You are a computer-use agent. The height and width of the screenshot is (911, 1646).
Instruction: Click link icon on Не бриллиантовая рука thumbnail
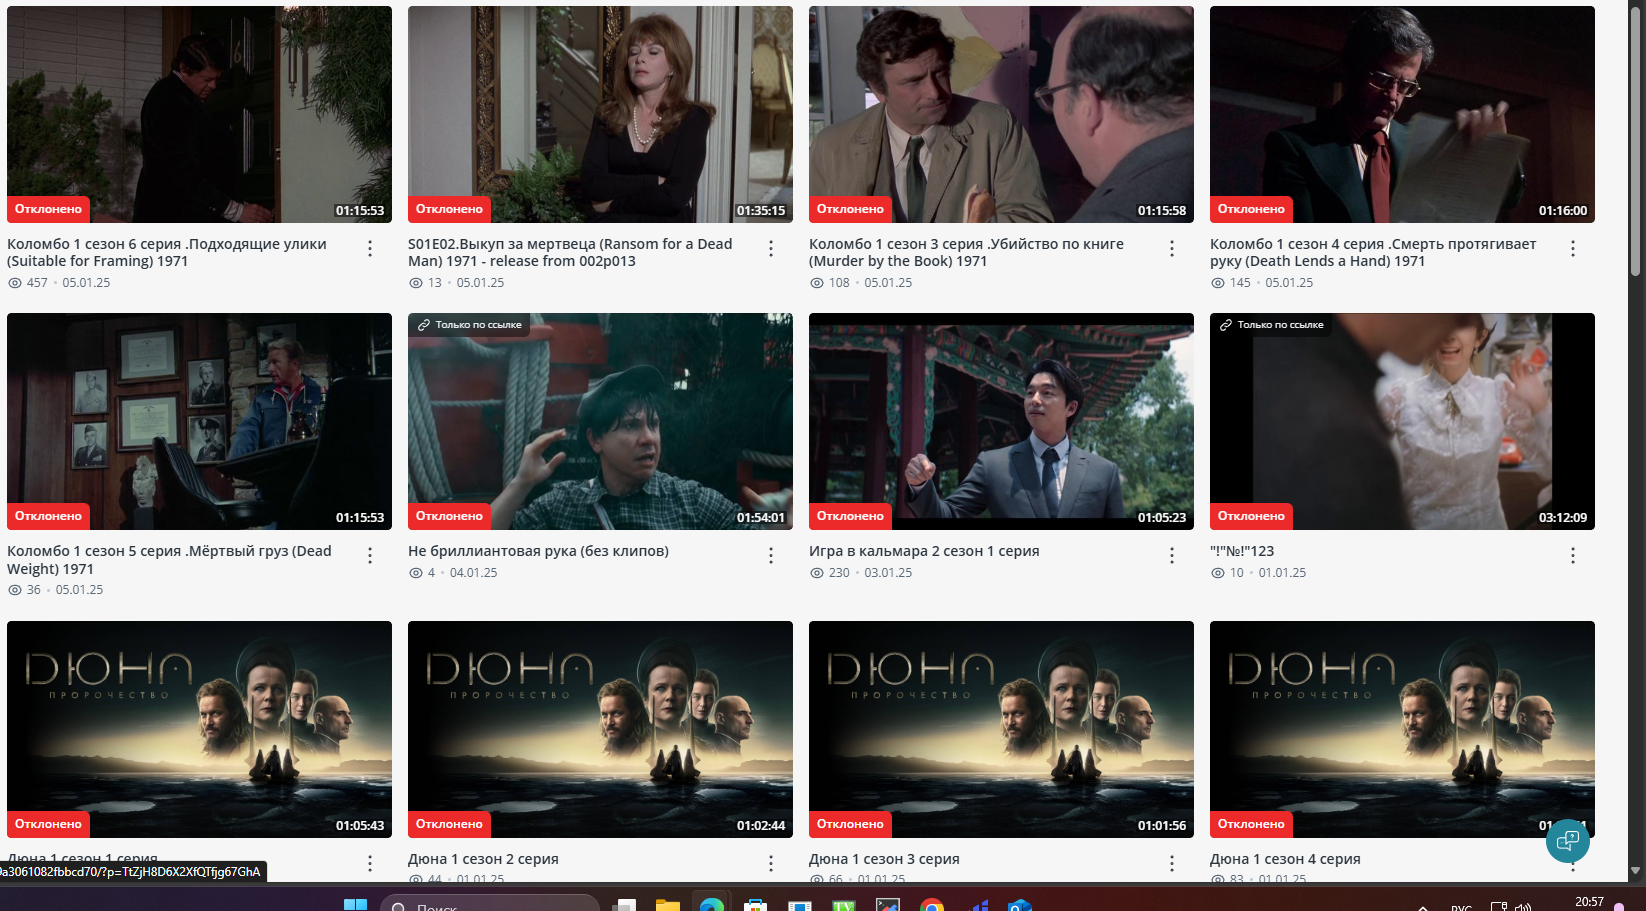(424, 325)
